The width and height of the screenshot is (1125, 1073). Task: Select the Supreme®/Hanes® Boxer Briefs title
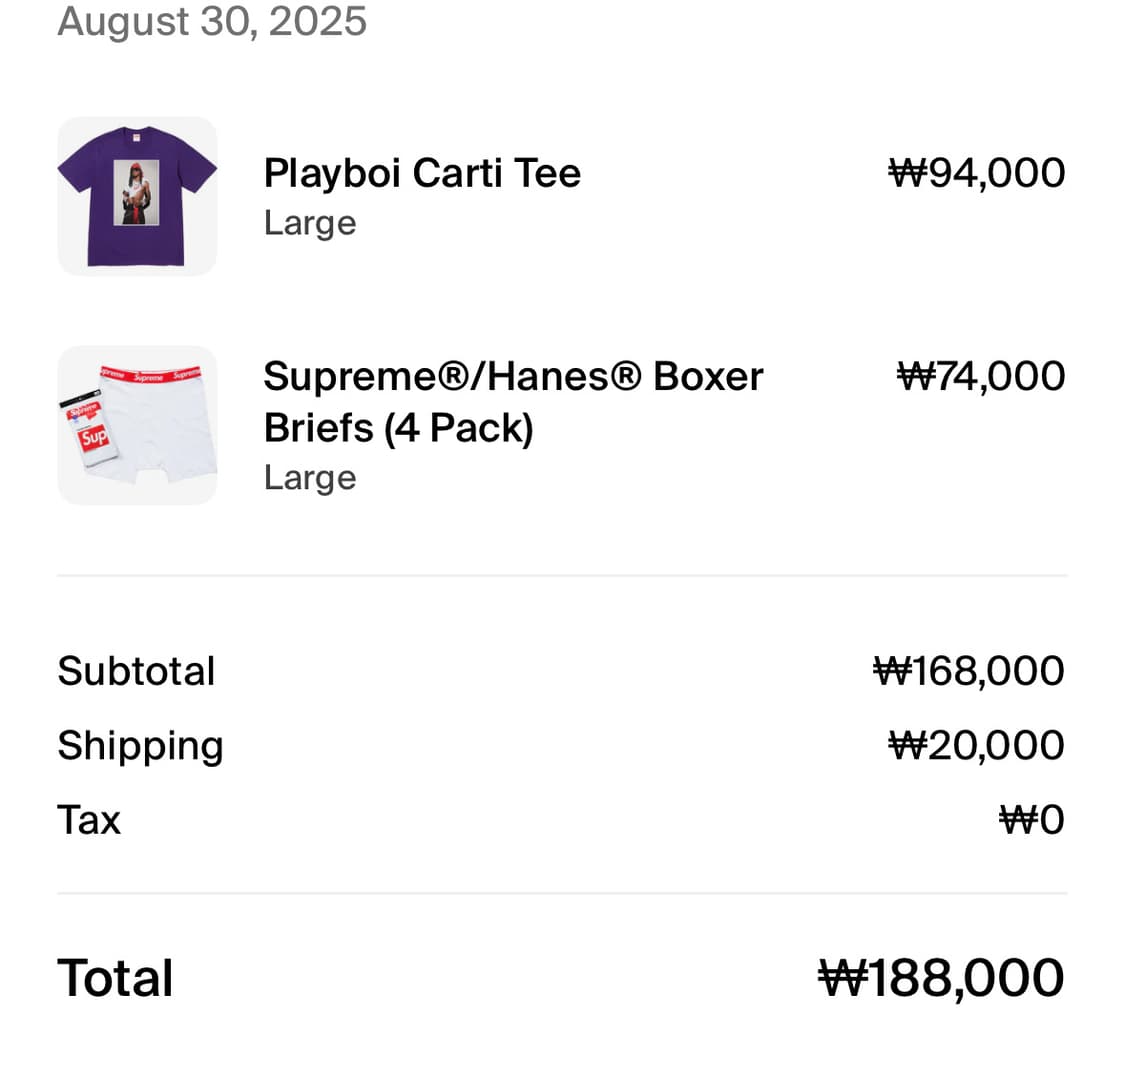(513, 402)
